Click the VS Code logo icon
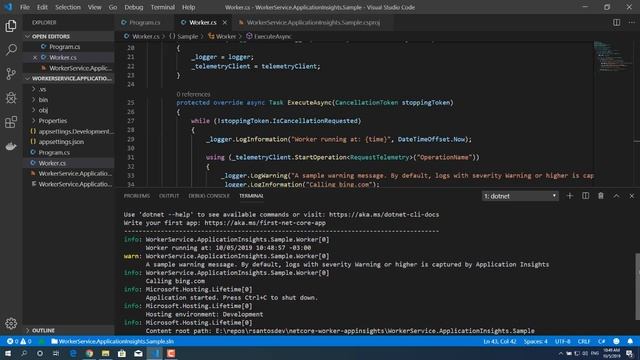This screenshot has height=360, width=640. 8,7
